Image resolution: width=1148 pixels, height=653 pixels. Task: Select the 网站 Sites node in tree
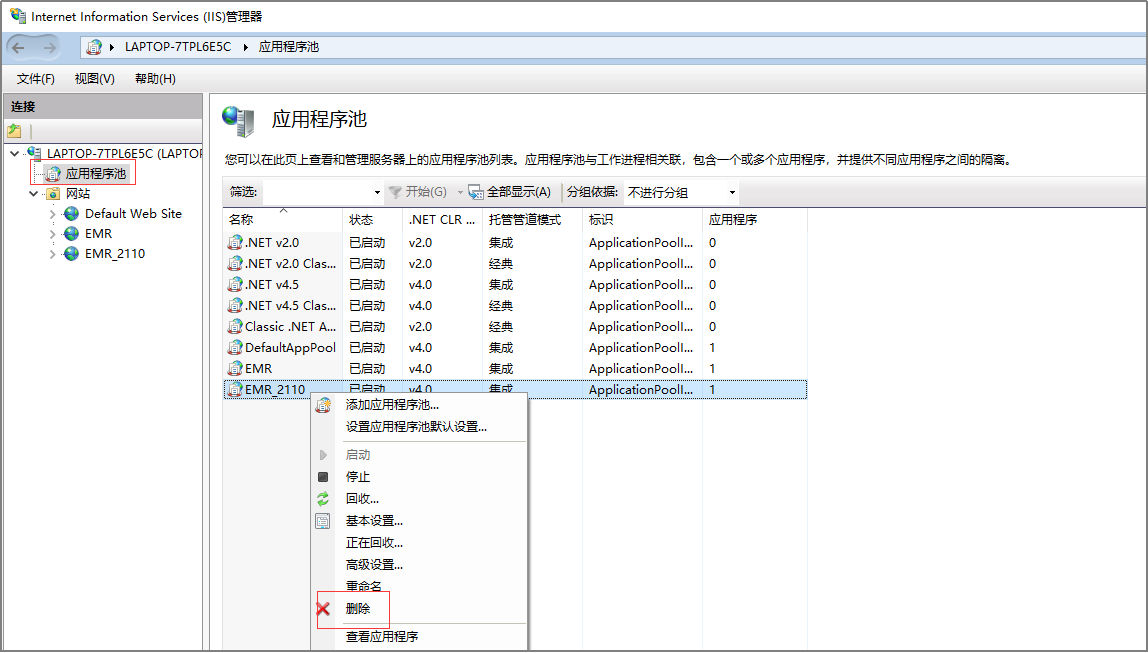(78, 194)
